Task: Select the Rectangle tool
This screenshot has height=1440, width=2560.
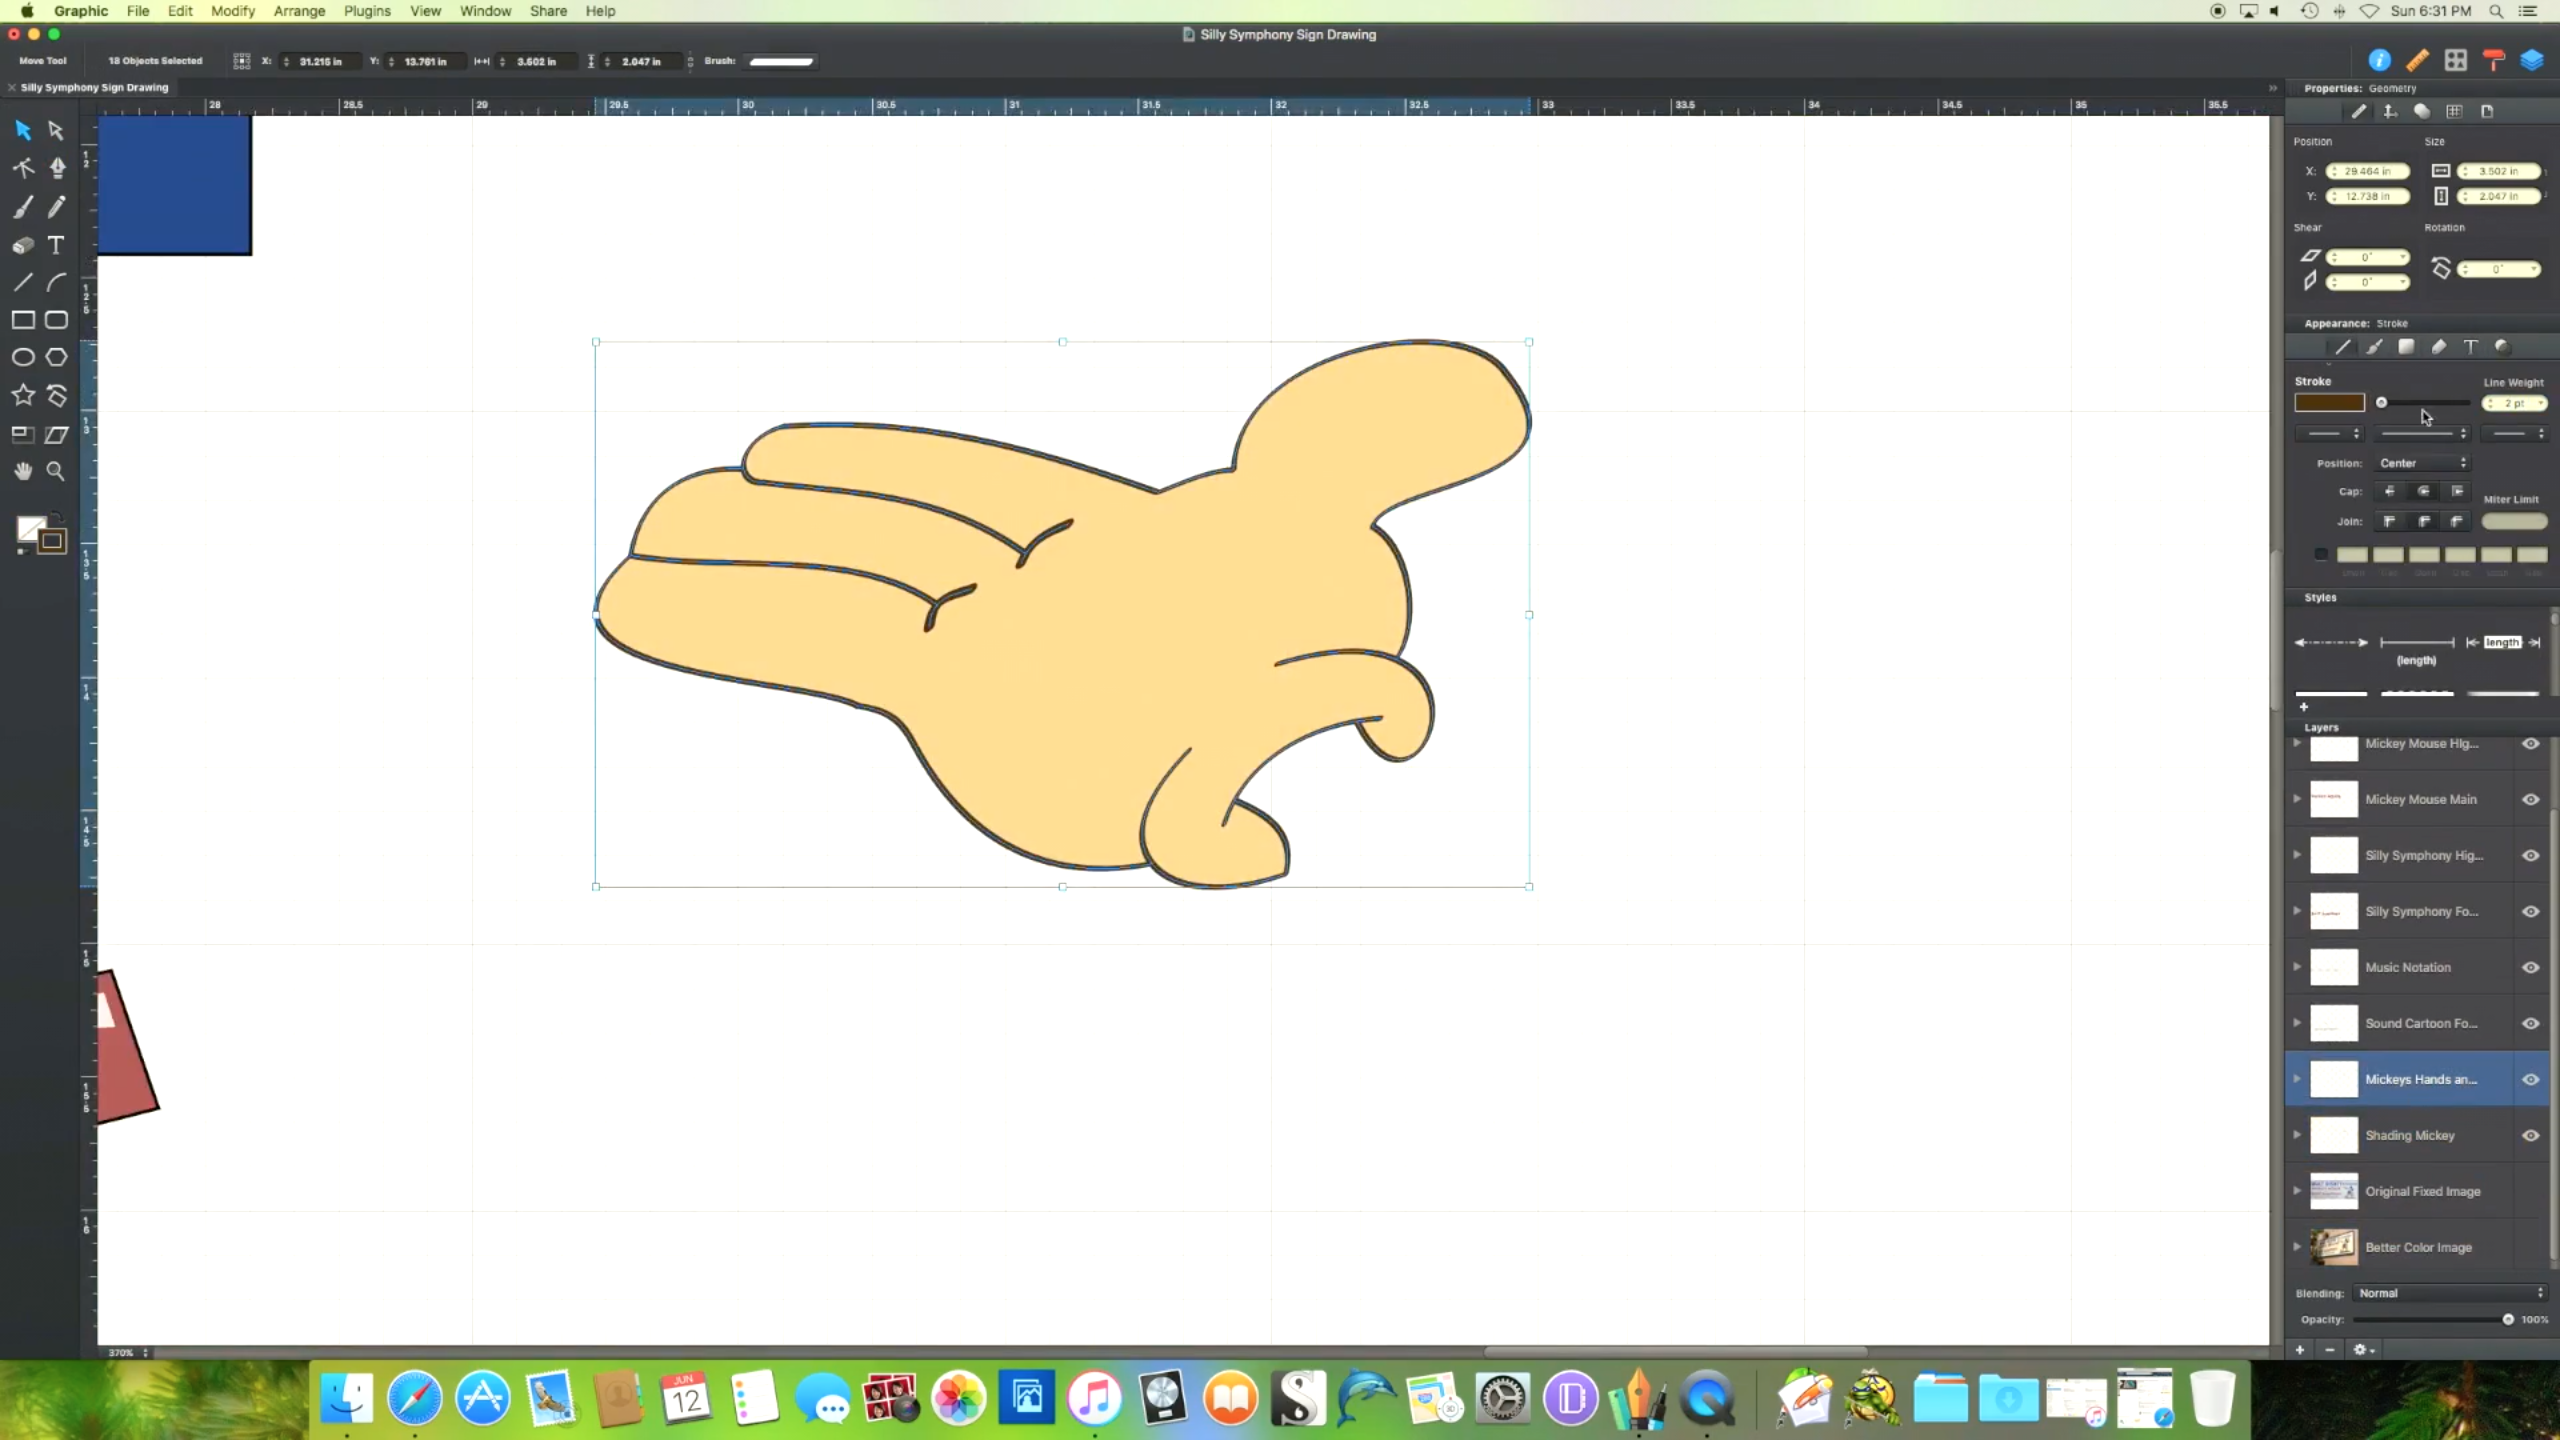Action: pos(23,320)
